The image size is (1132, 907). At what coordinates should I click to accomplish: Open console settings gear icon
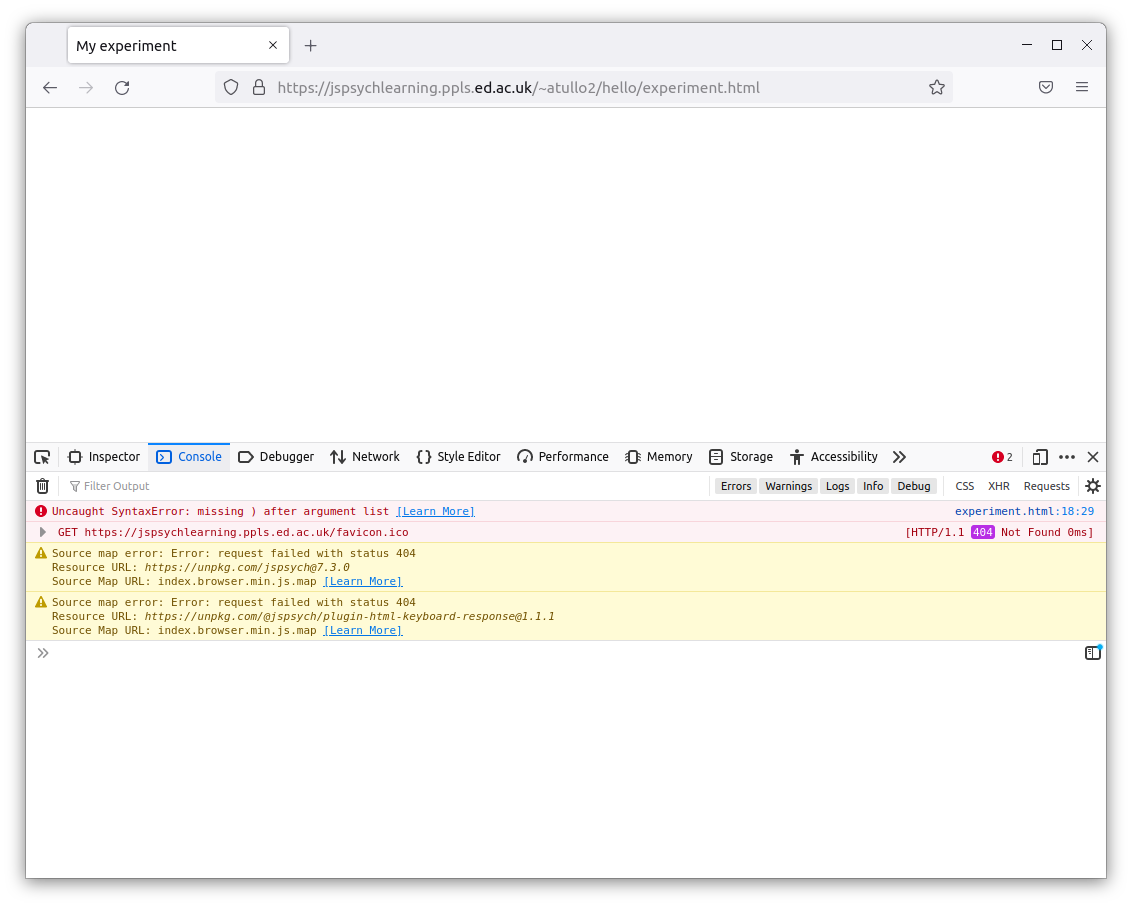(1093, 486)
